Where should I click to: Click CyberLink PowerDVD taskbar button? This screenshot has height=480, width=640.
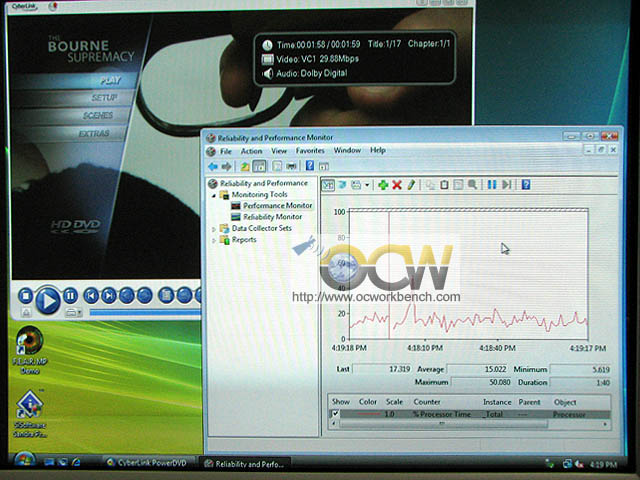pos(147,462)
